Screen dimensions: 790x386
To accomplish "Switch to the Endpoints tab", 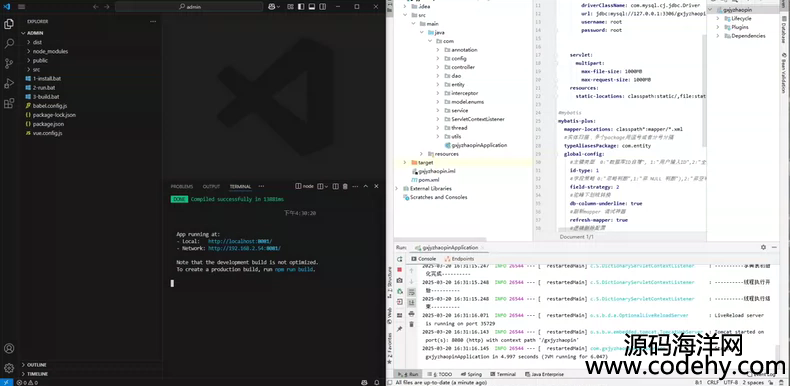I will pyautogui.click(x=459, y=259).
